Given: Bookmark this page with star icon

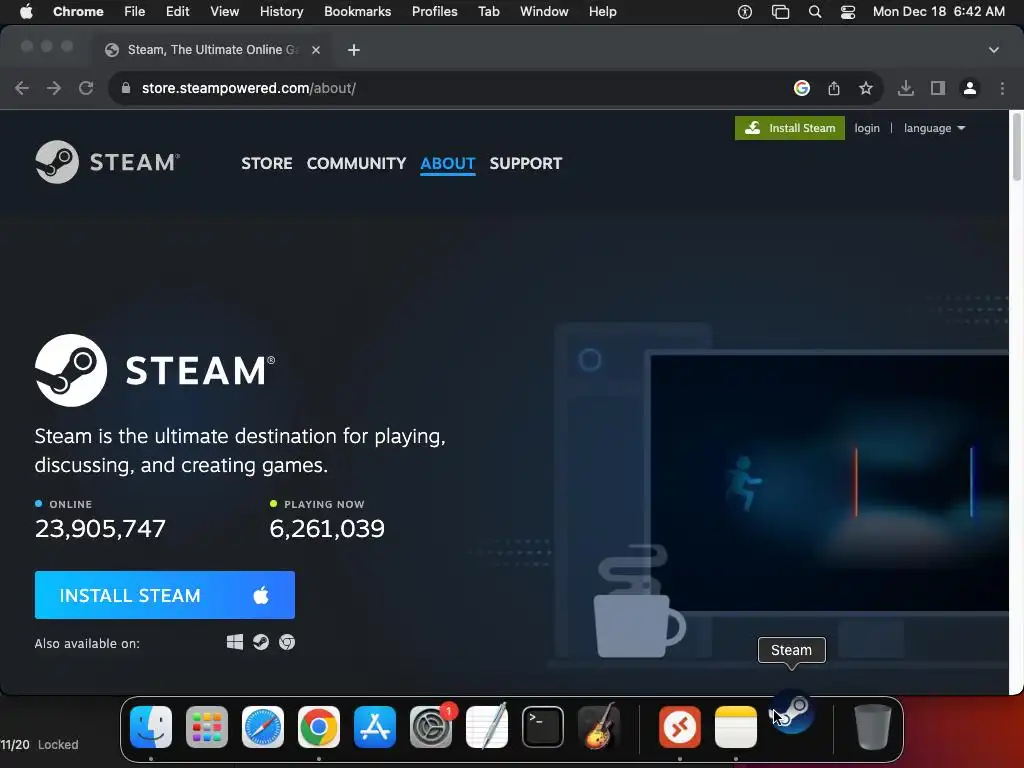Looking at the screenshot, I should click(x=866, y=88).
